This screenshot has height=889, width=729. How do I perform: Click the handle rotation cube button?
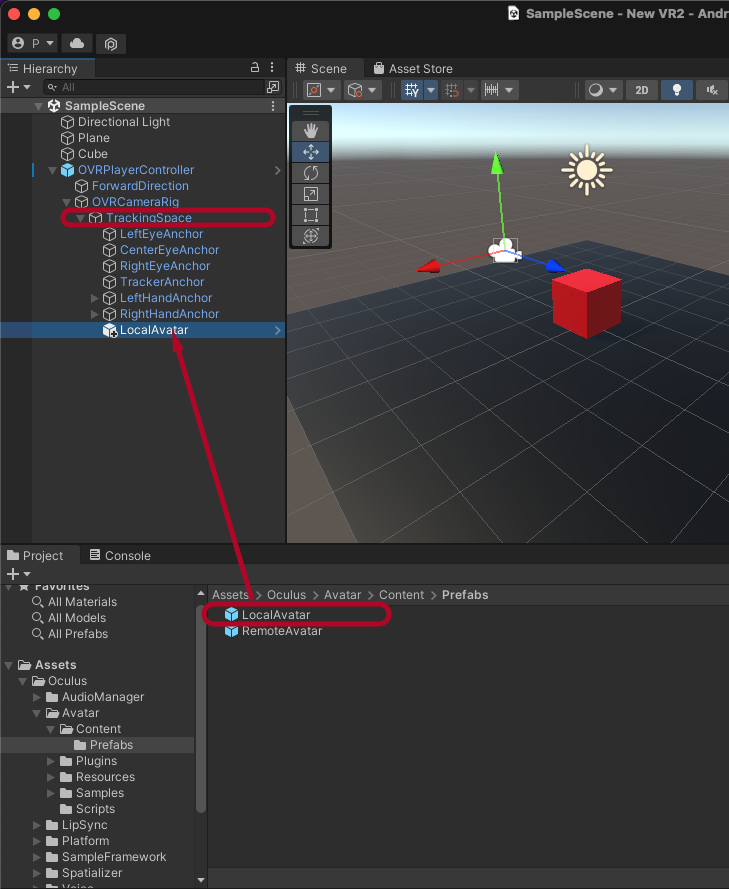(355, 90)
